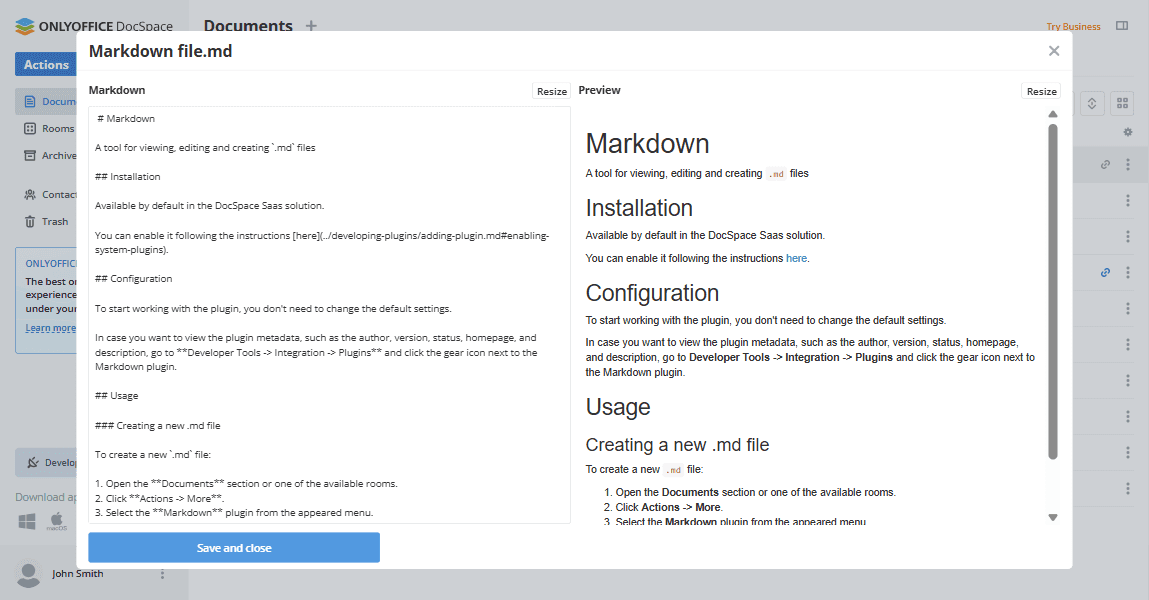The image size is (1149, 600).
Task: Click the '## Configuration' line in the editor
Action: tap(133, 279)
